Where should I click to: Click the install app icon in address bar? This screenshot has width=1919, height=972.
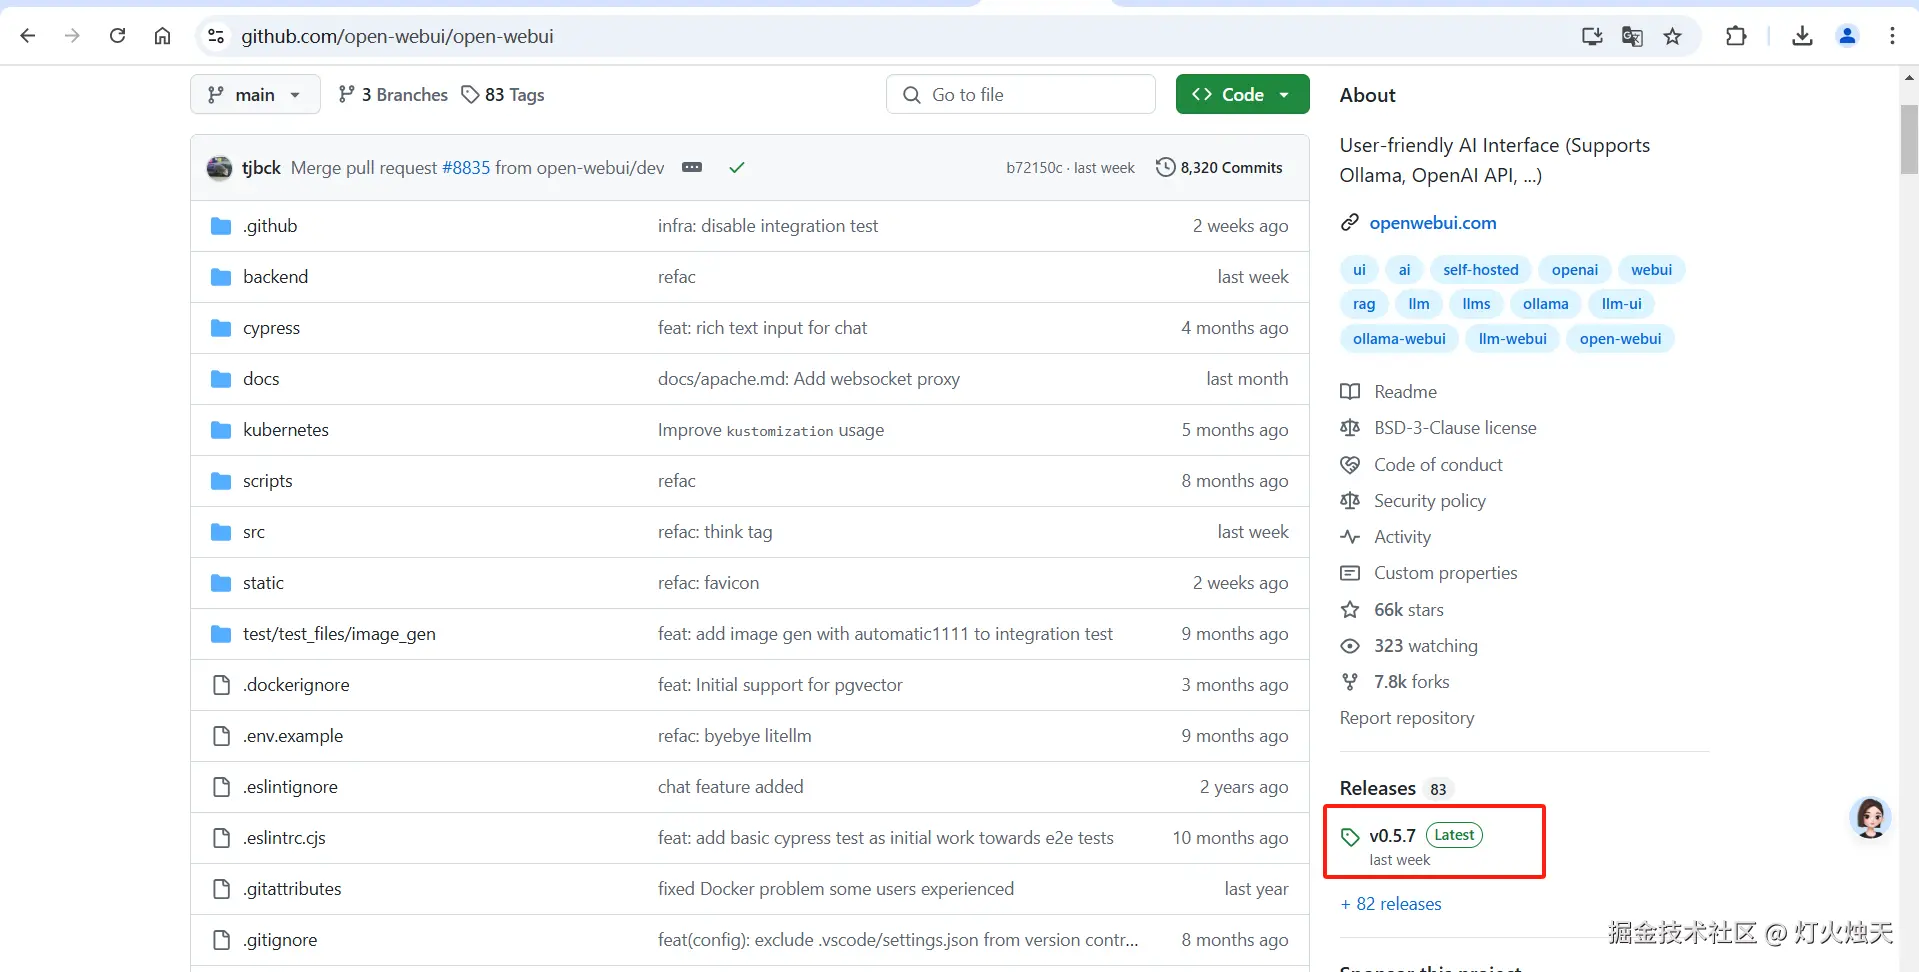pos(1592,36)
